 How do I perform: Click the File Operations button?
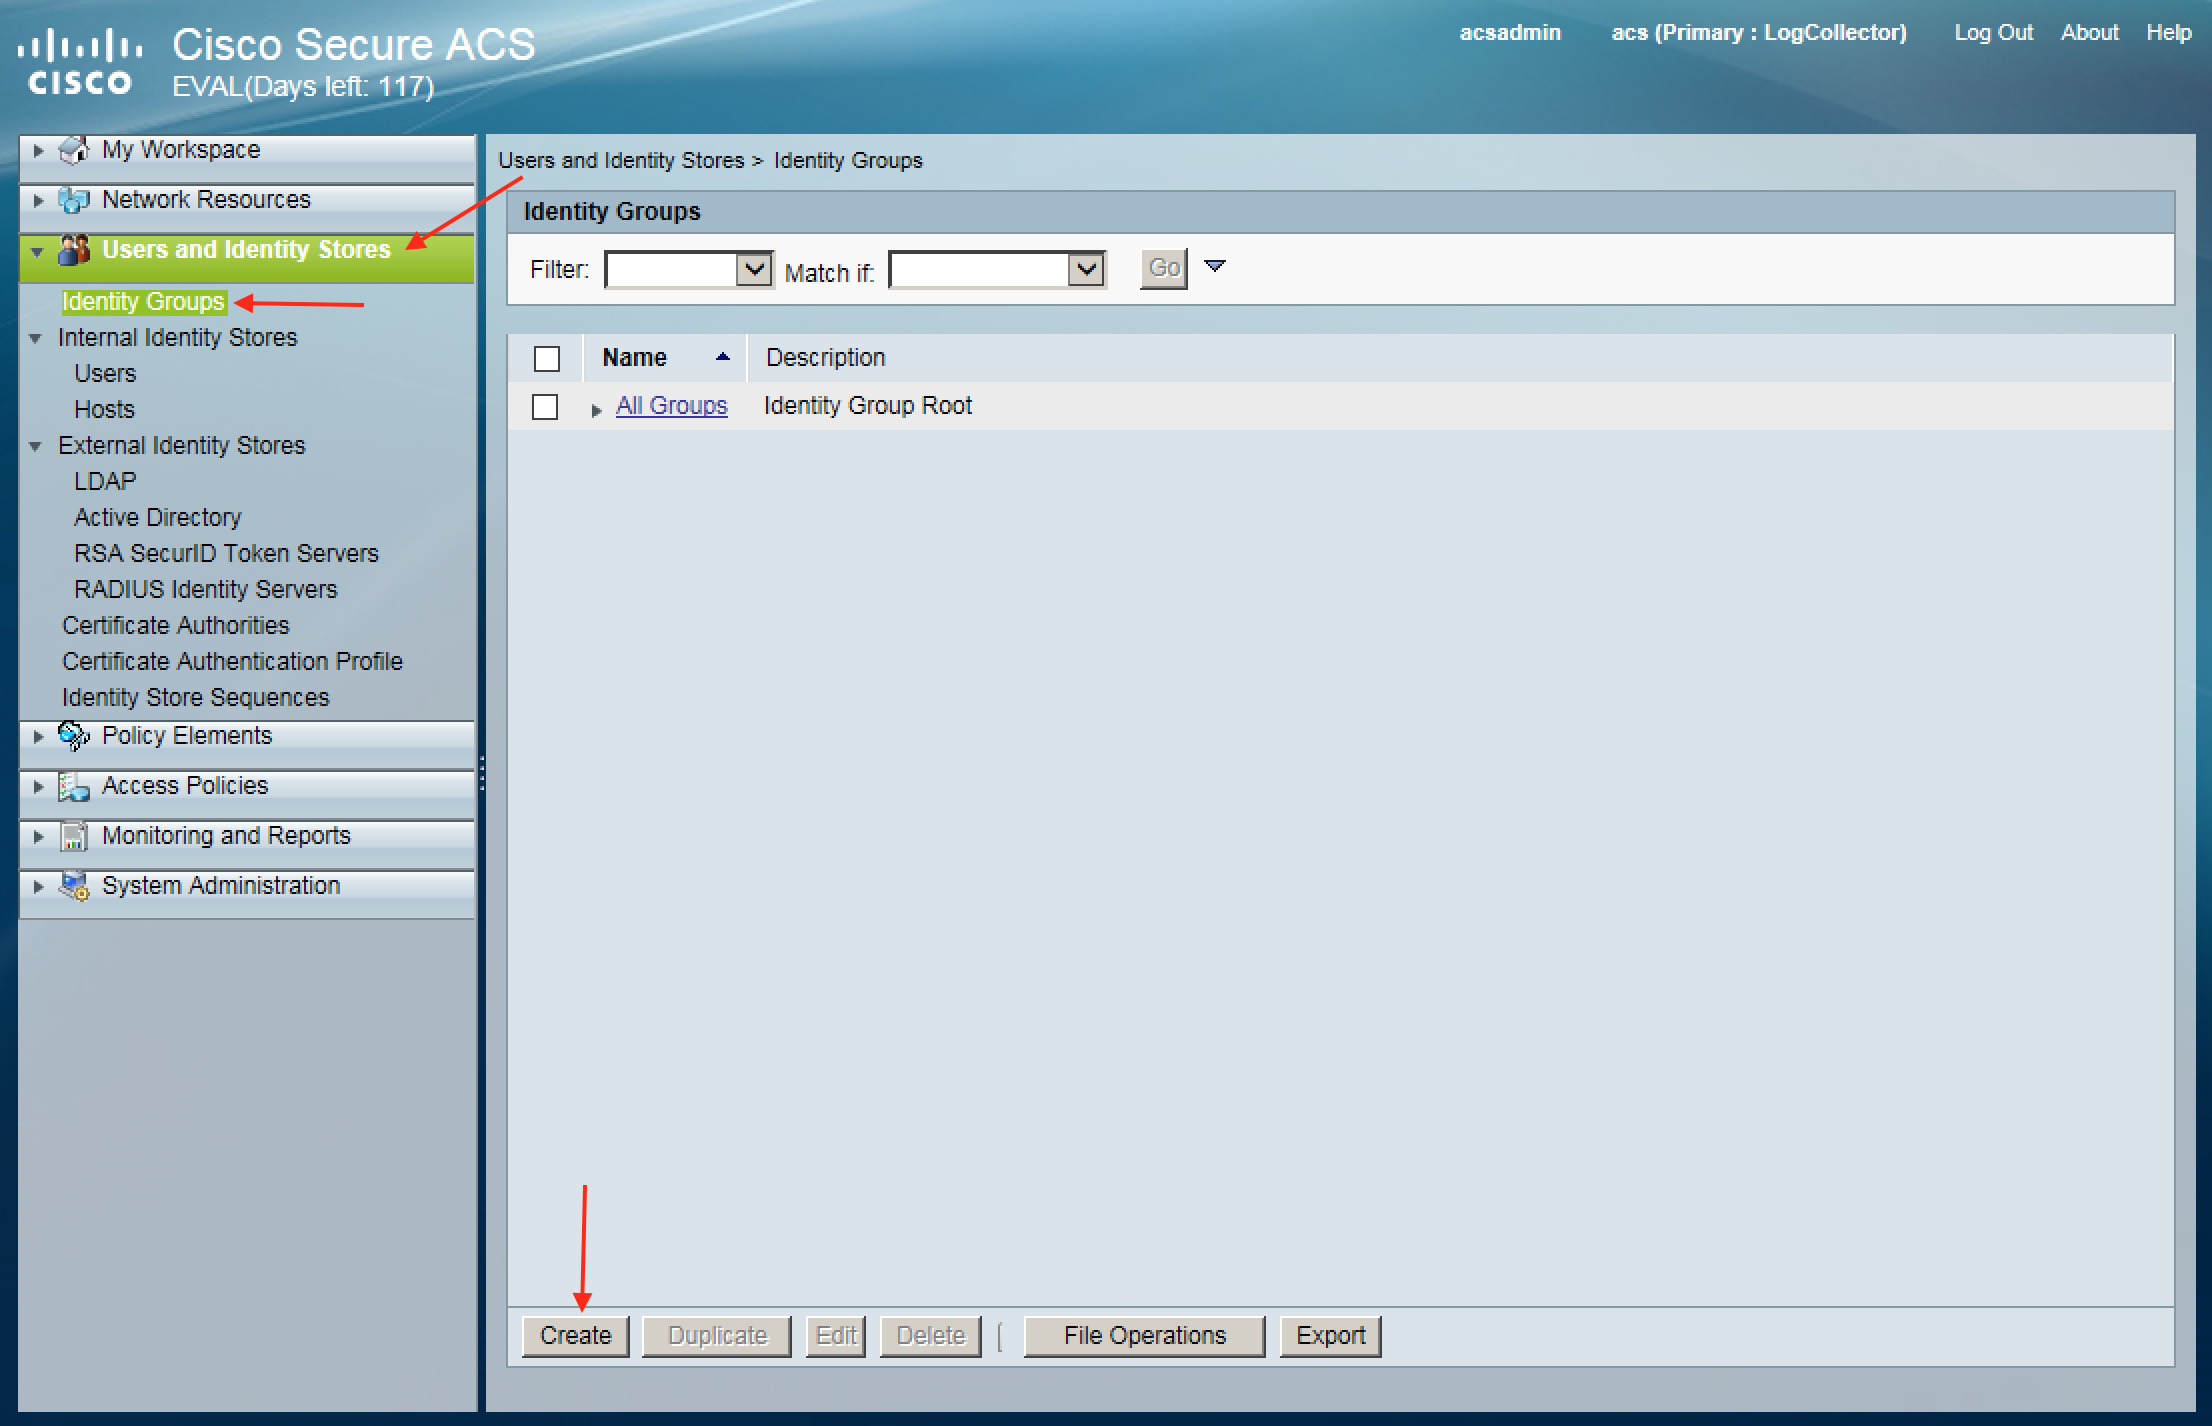pyautogui.click(x=1144, y=1336)
